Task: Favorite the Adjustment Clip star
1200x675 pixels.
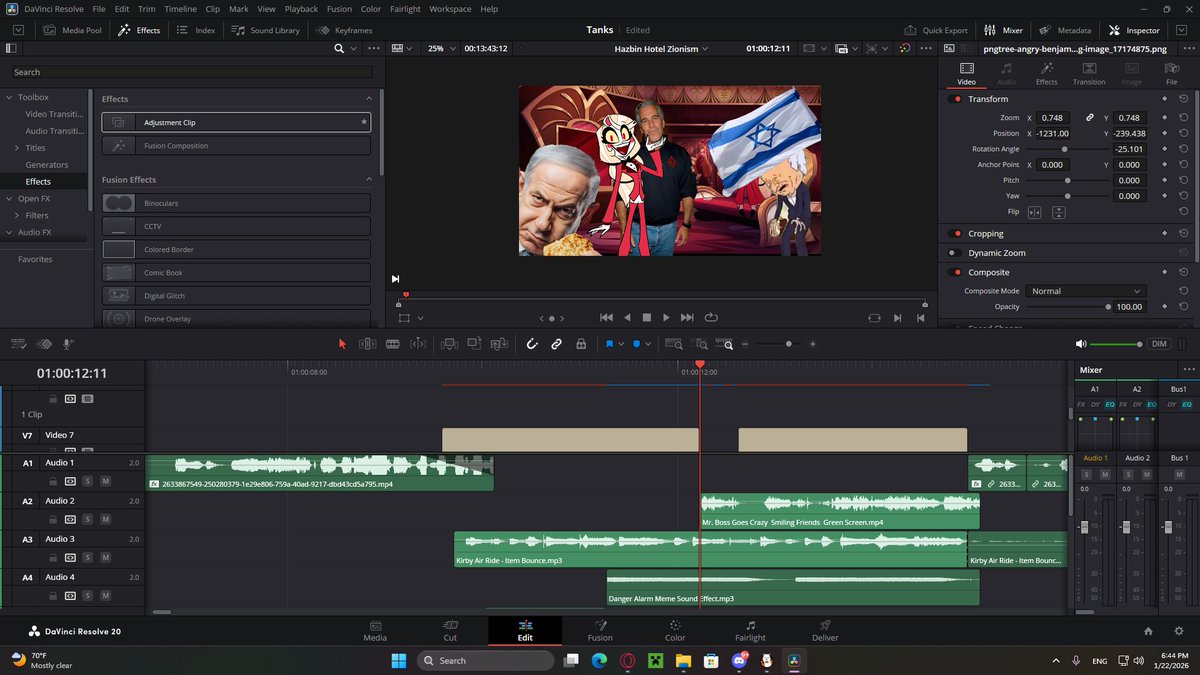Action: click(364, 122)
